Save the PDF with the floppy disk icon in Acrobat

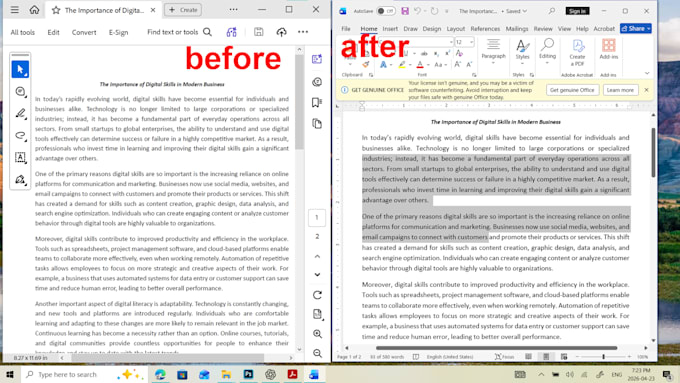[258, 32]
